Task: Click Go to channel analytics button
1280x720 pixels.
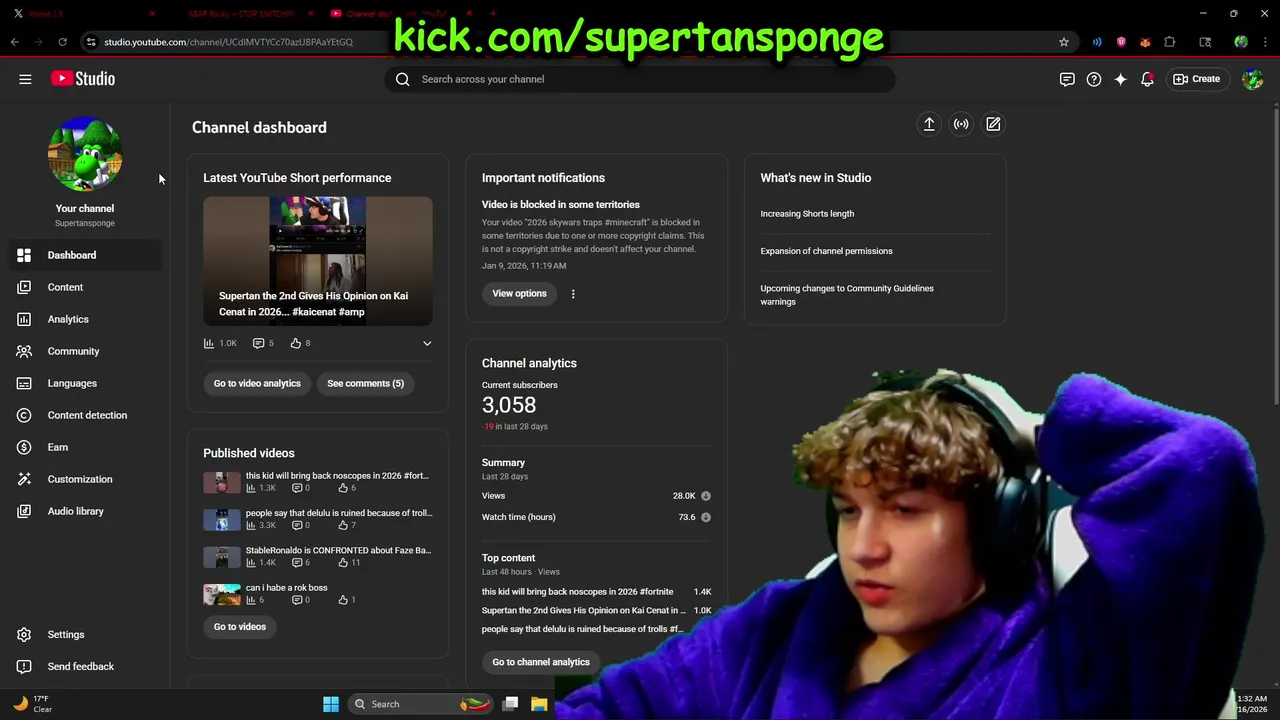Action: (541, 662)
